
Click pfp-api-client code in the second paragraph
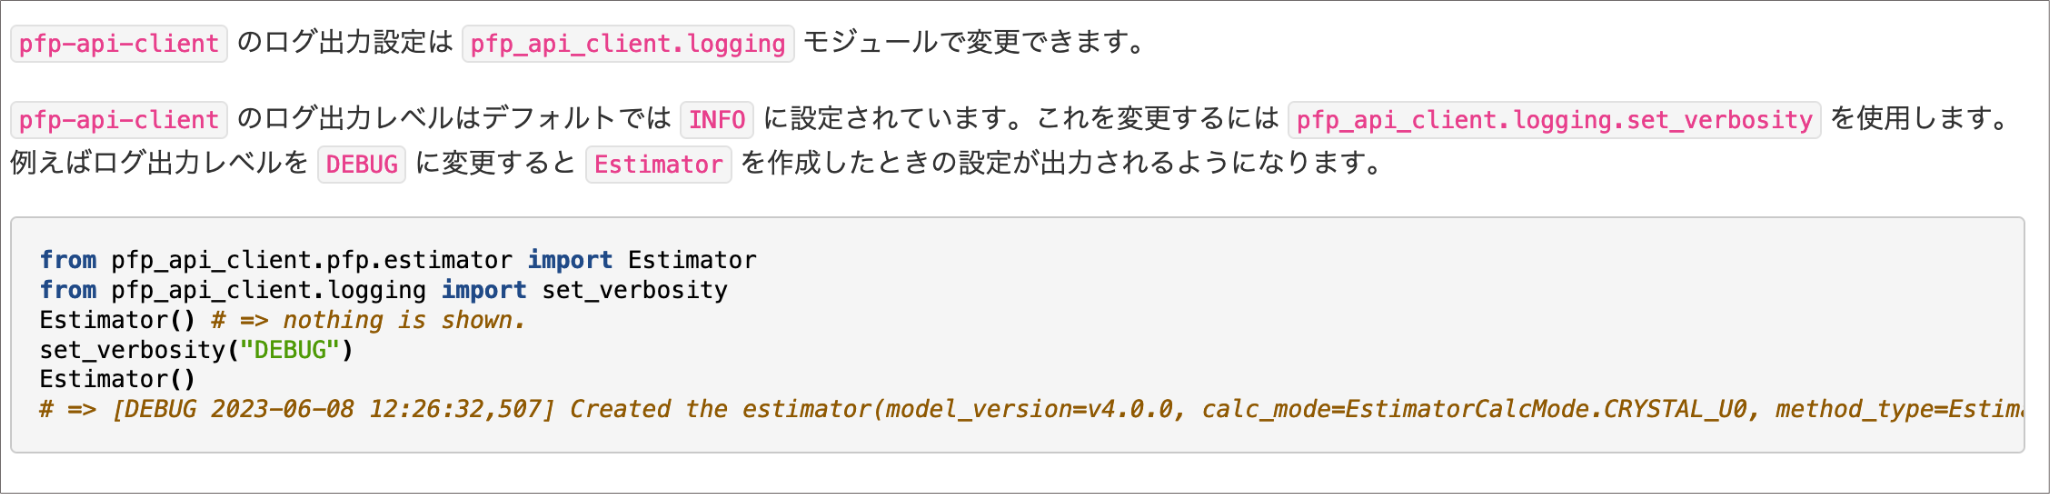tap(119, 120)
